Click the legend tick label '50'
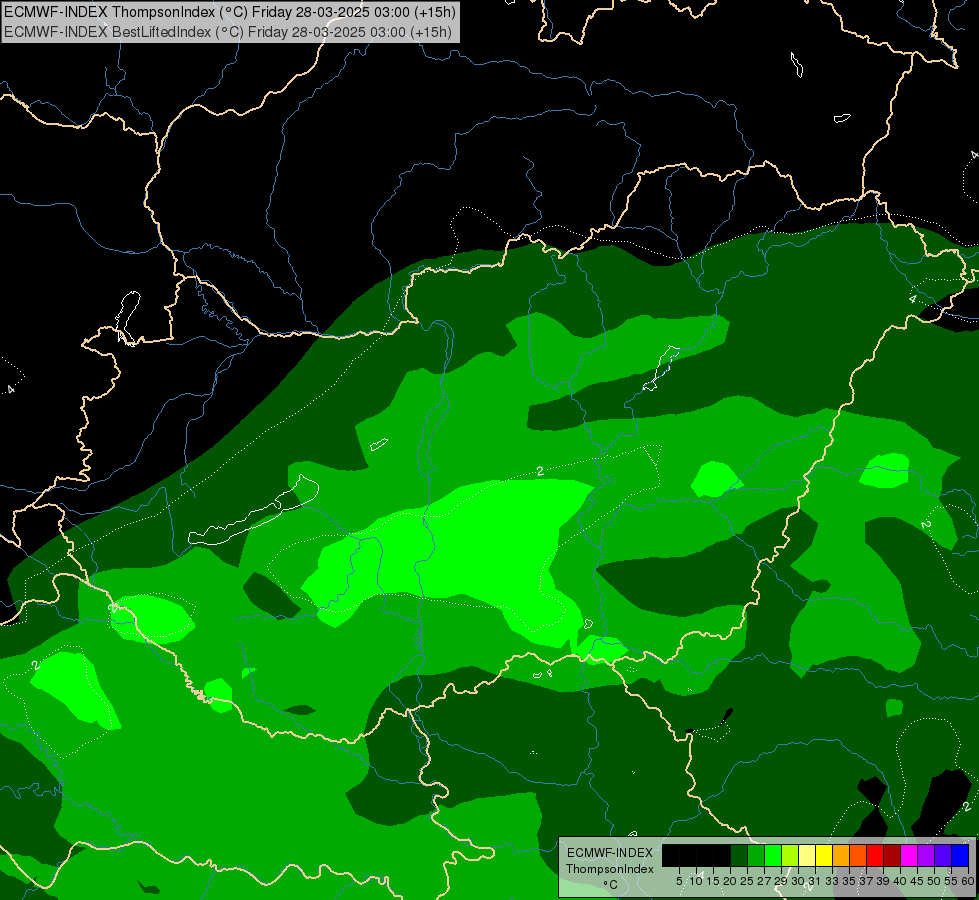Viewport: 979px width, 900px height. [x=934, y=881]
